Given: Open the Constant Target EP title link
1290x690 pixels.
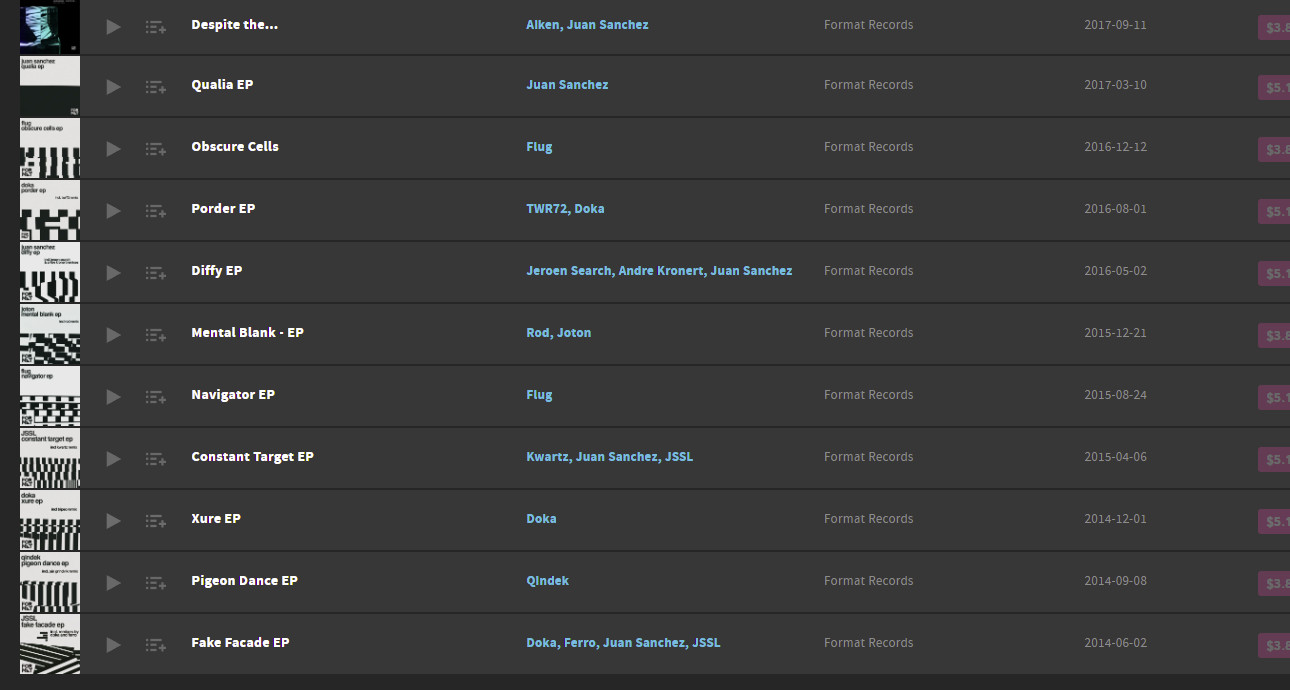Looking at the screenshot, I should pyautogui.click(x=252, y=457).
